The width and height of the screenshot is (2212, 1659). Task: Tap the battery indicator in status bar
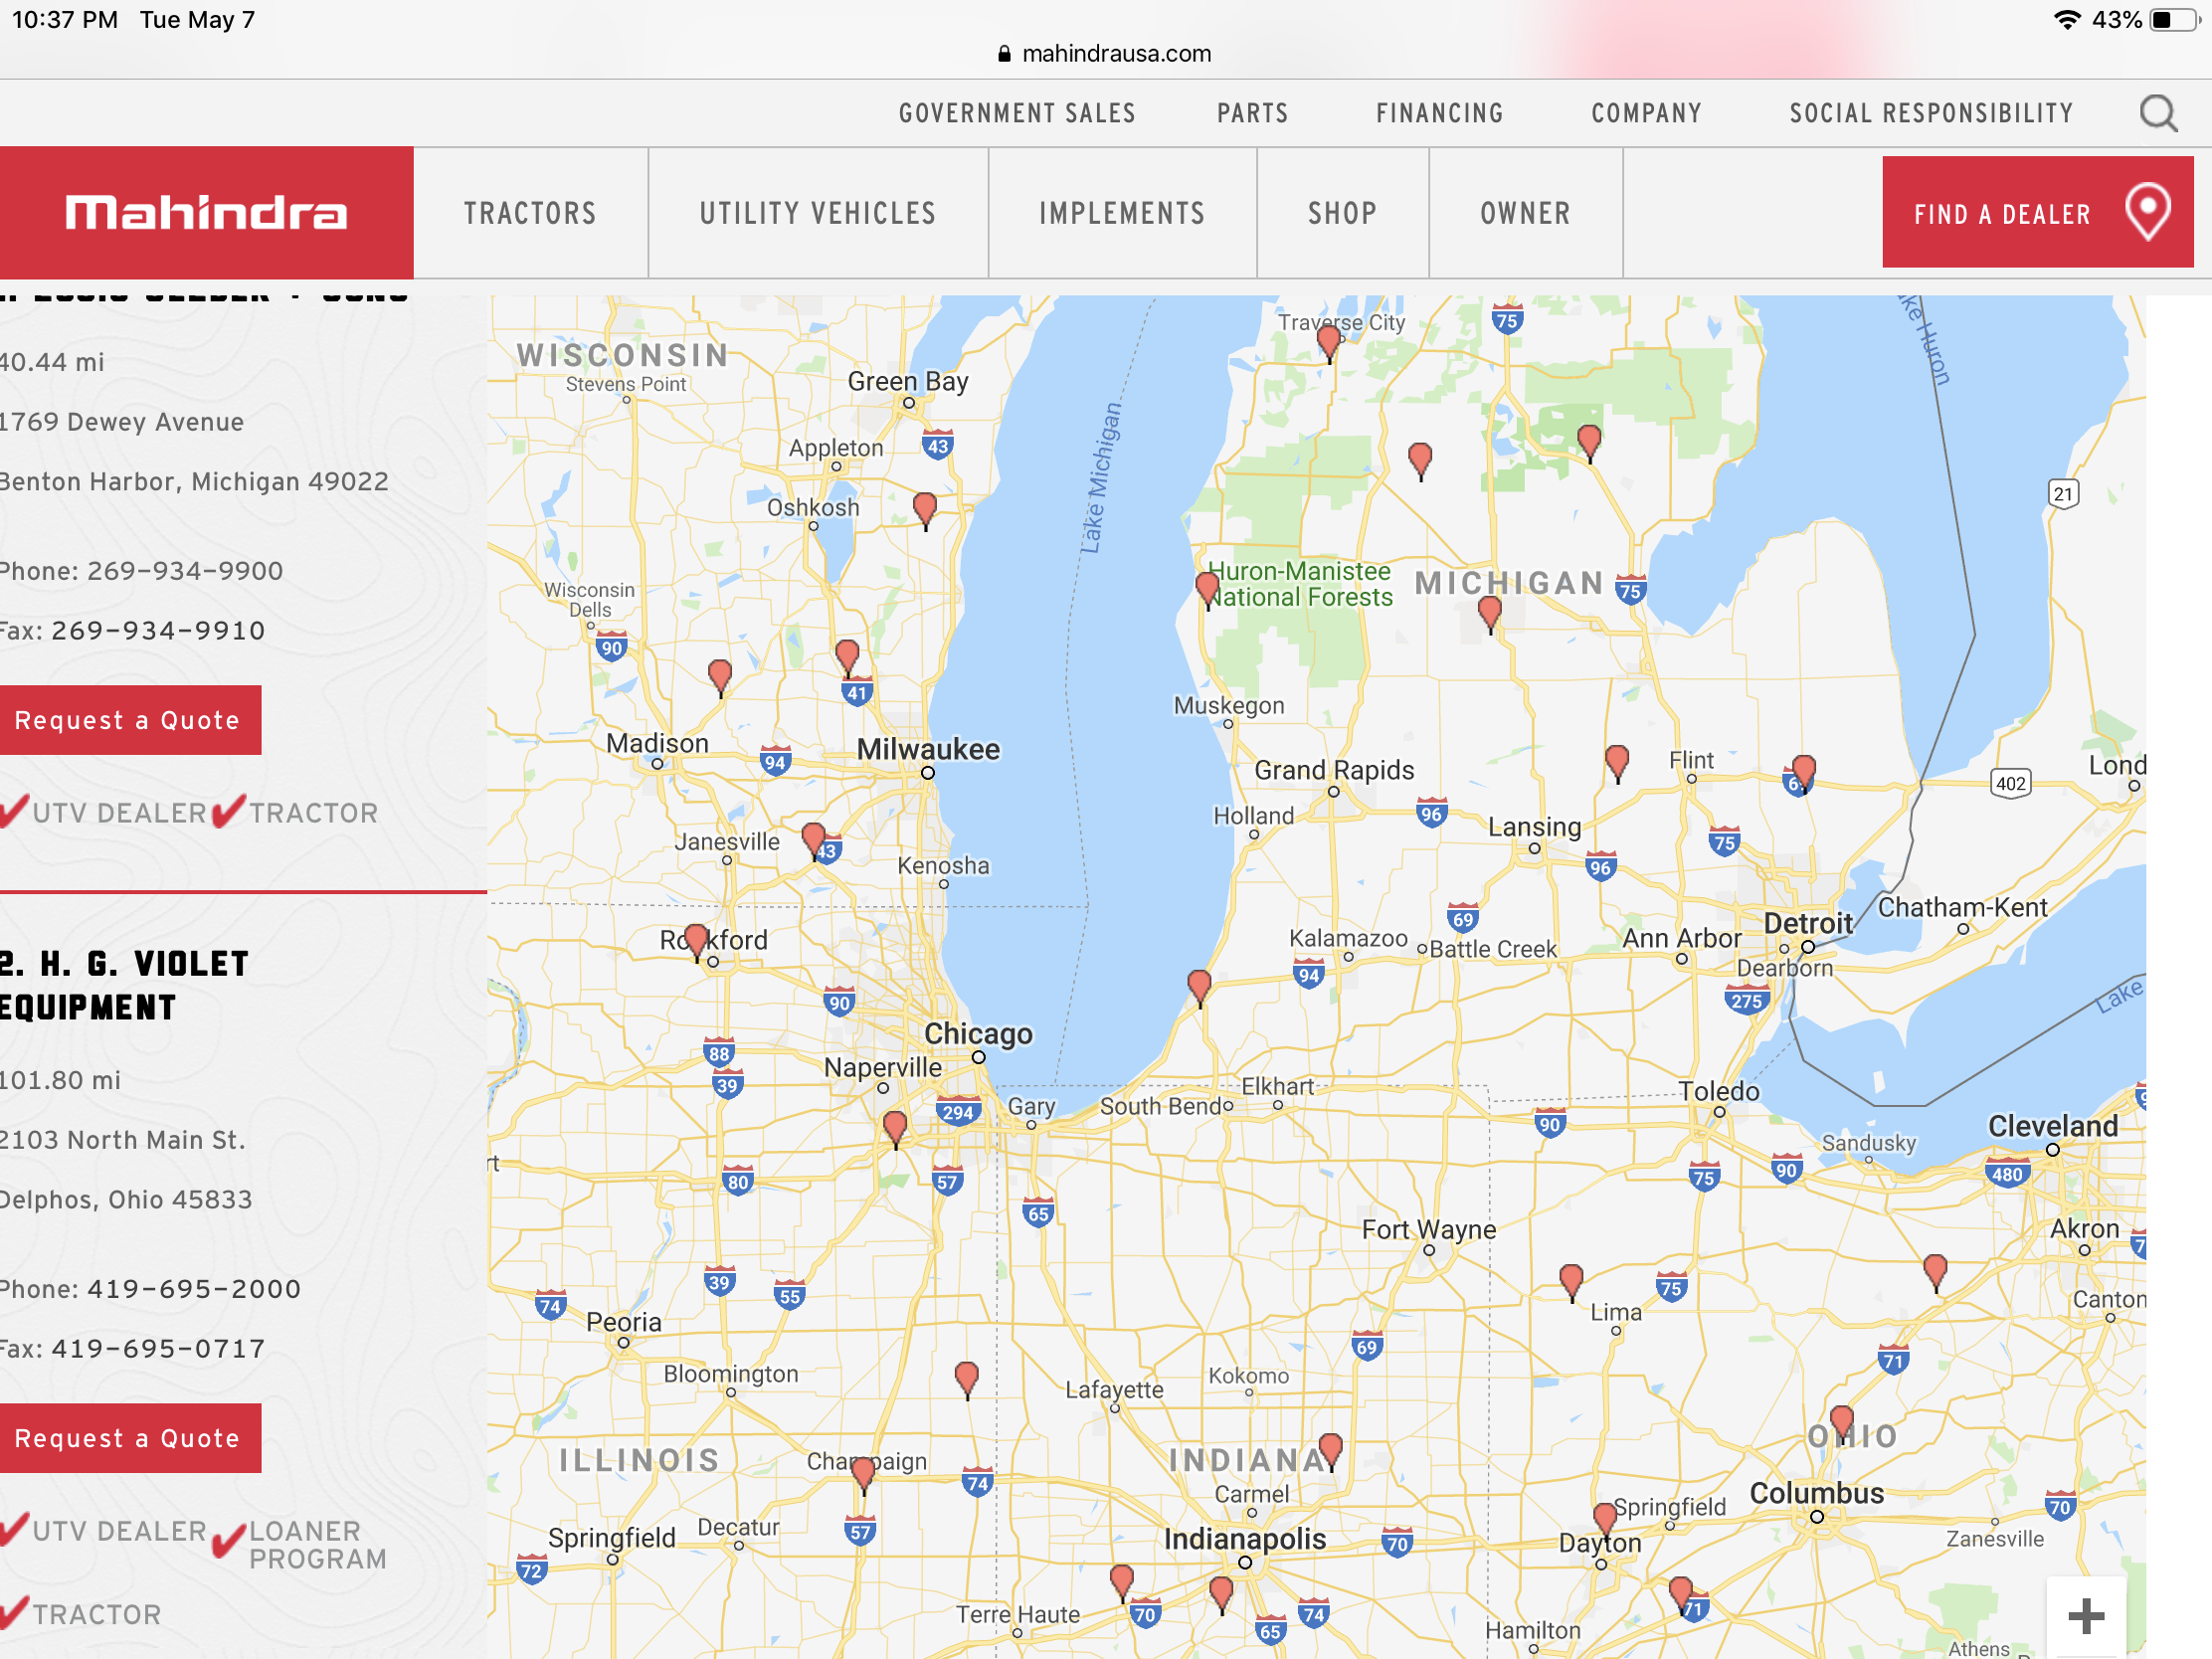tap(2174, 20)
